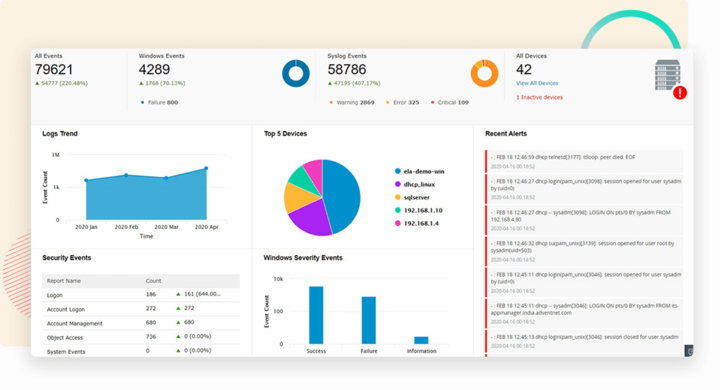Click the green up arrow beside Logon count
Viewport: 720px width, 390px height.
[178, 294]
